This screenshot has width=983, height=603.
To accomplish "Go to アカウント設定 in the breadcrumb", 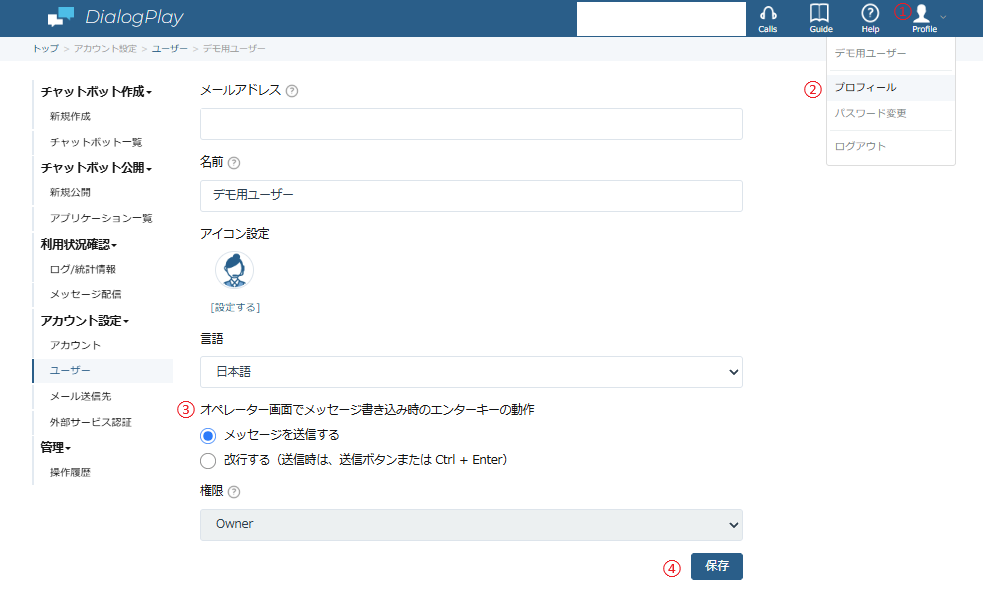I will [105, 49].
